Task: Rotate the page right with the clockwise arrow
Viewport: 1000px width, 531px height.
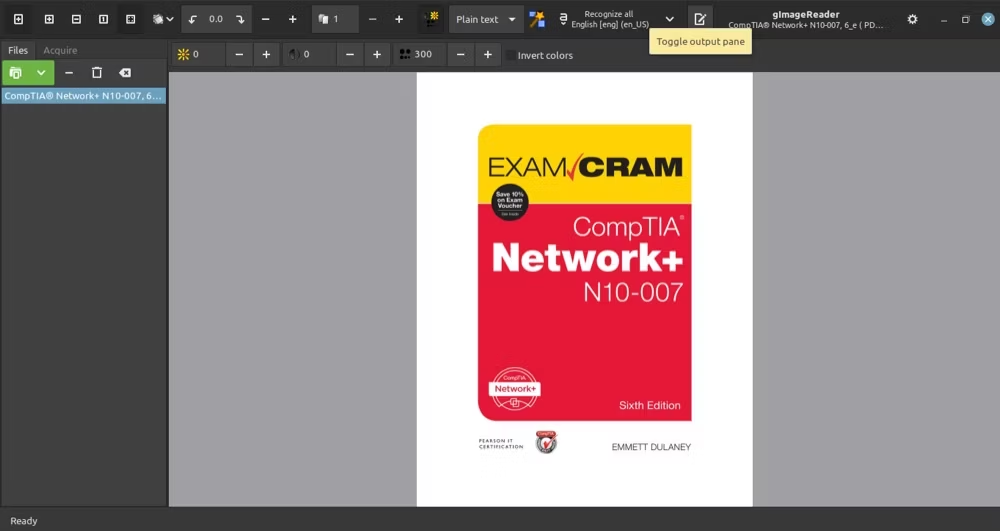Action: 240,19
